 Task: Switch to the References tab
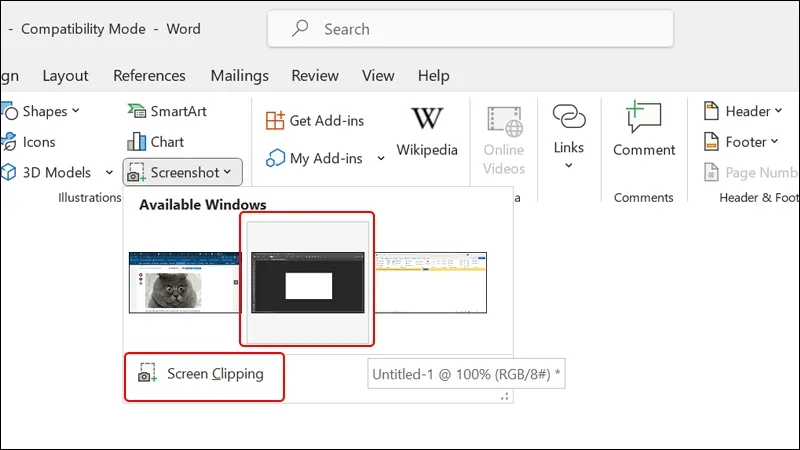[149, 76]
